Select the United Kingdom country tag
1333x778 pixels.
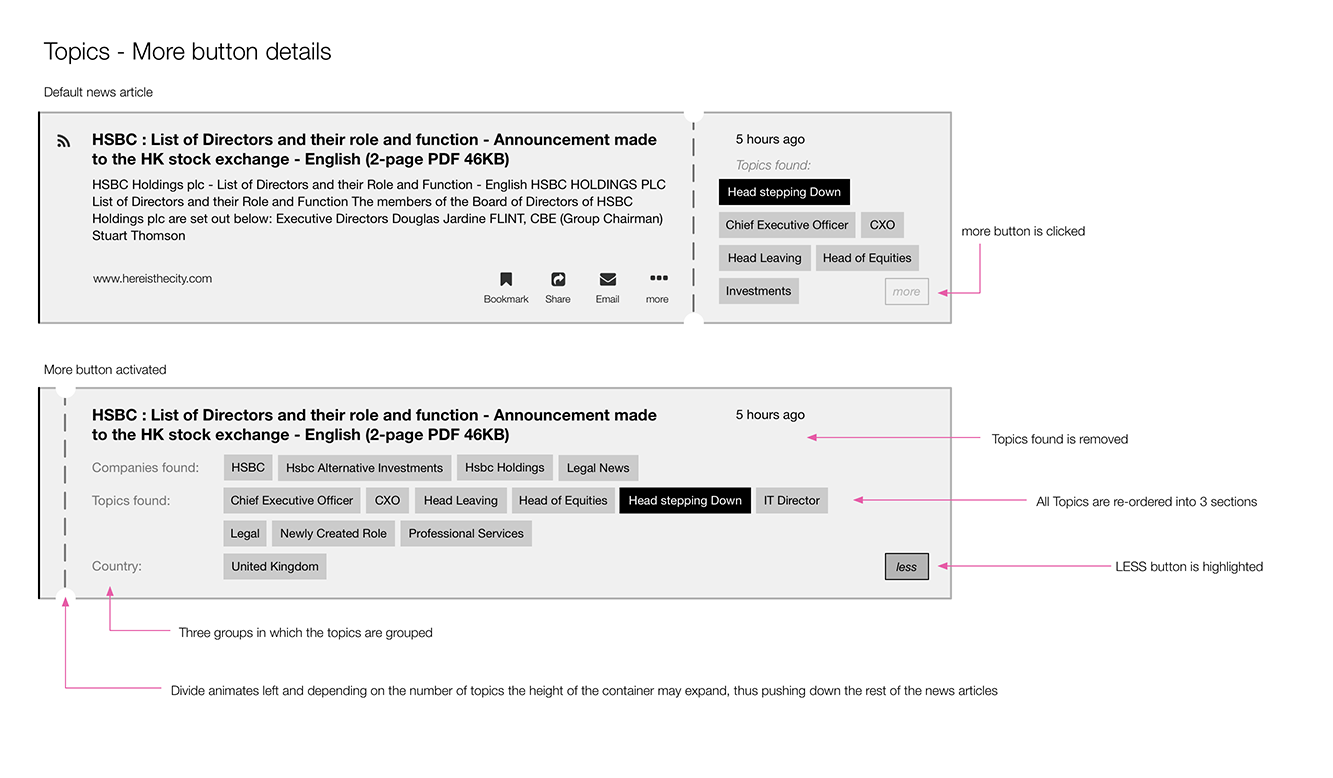click(275, 567)
